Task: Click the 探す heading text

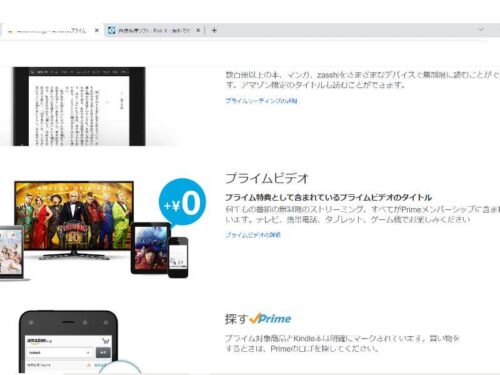Action: [x=236, y=319]
